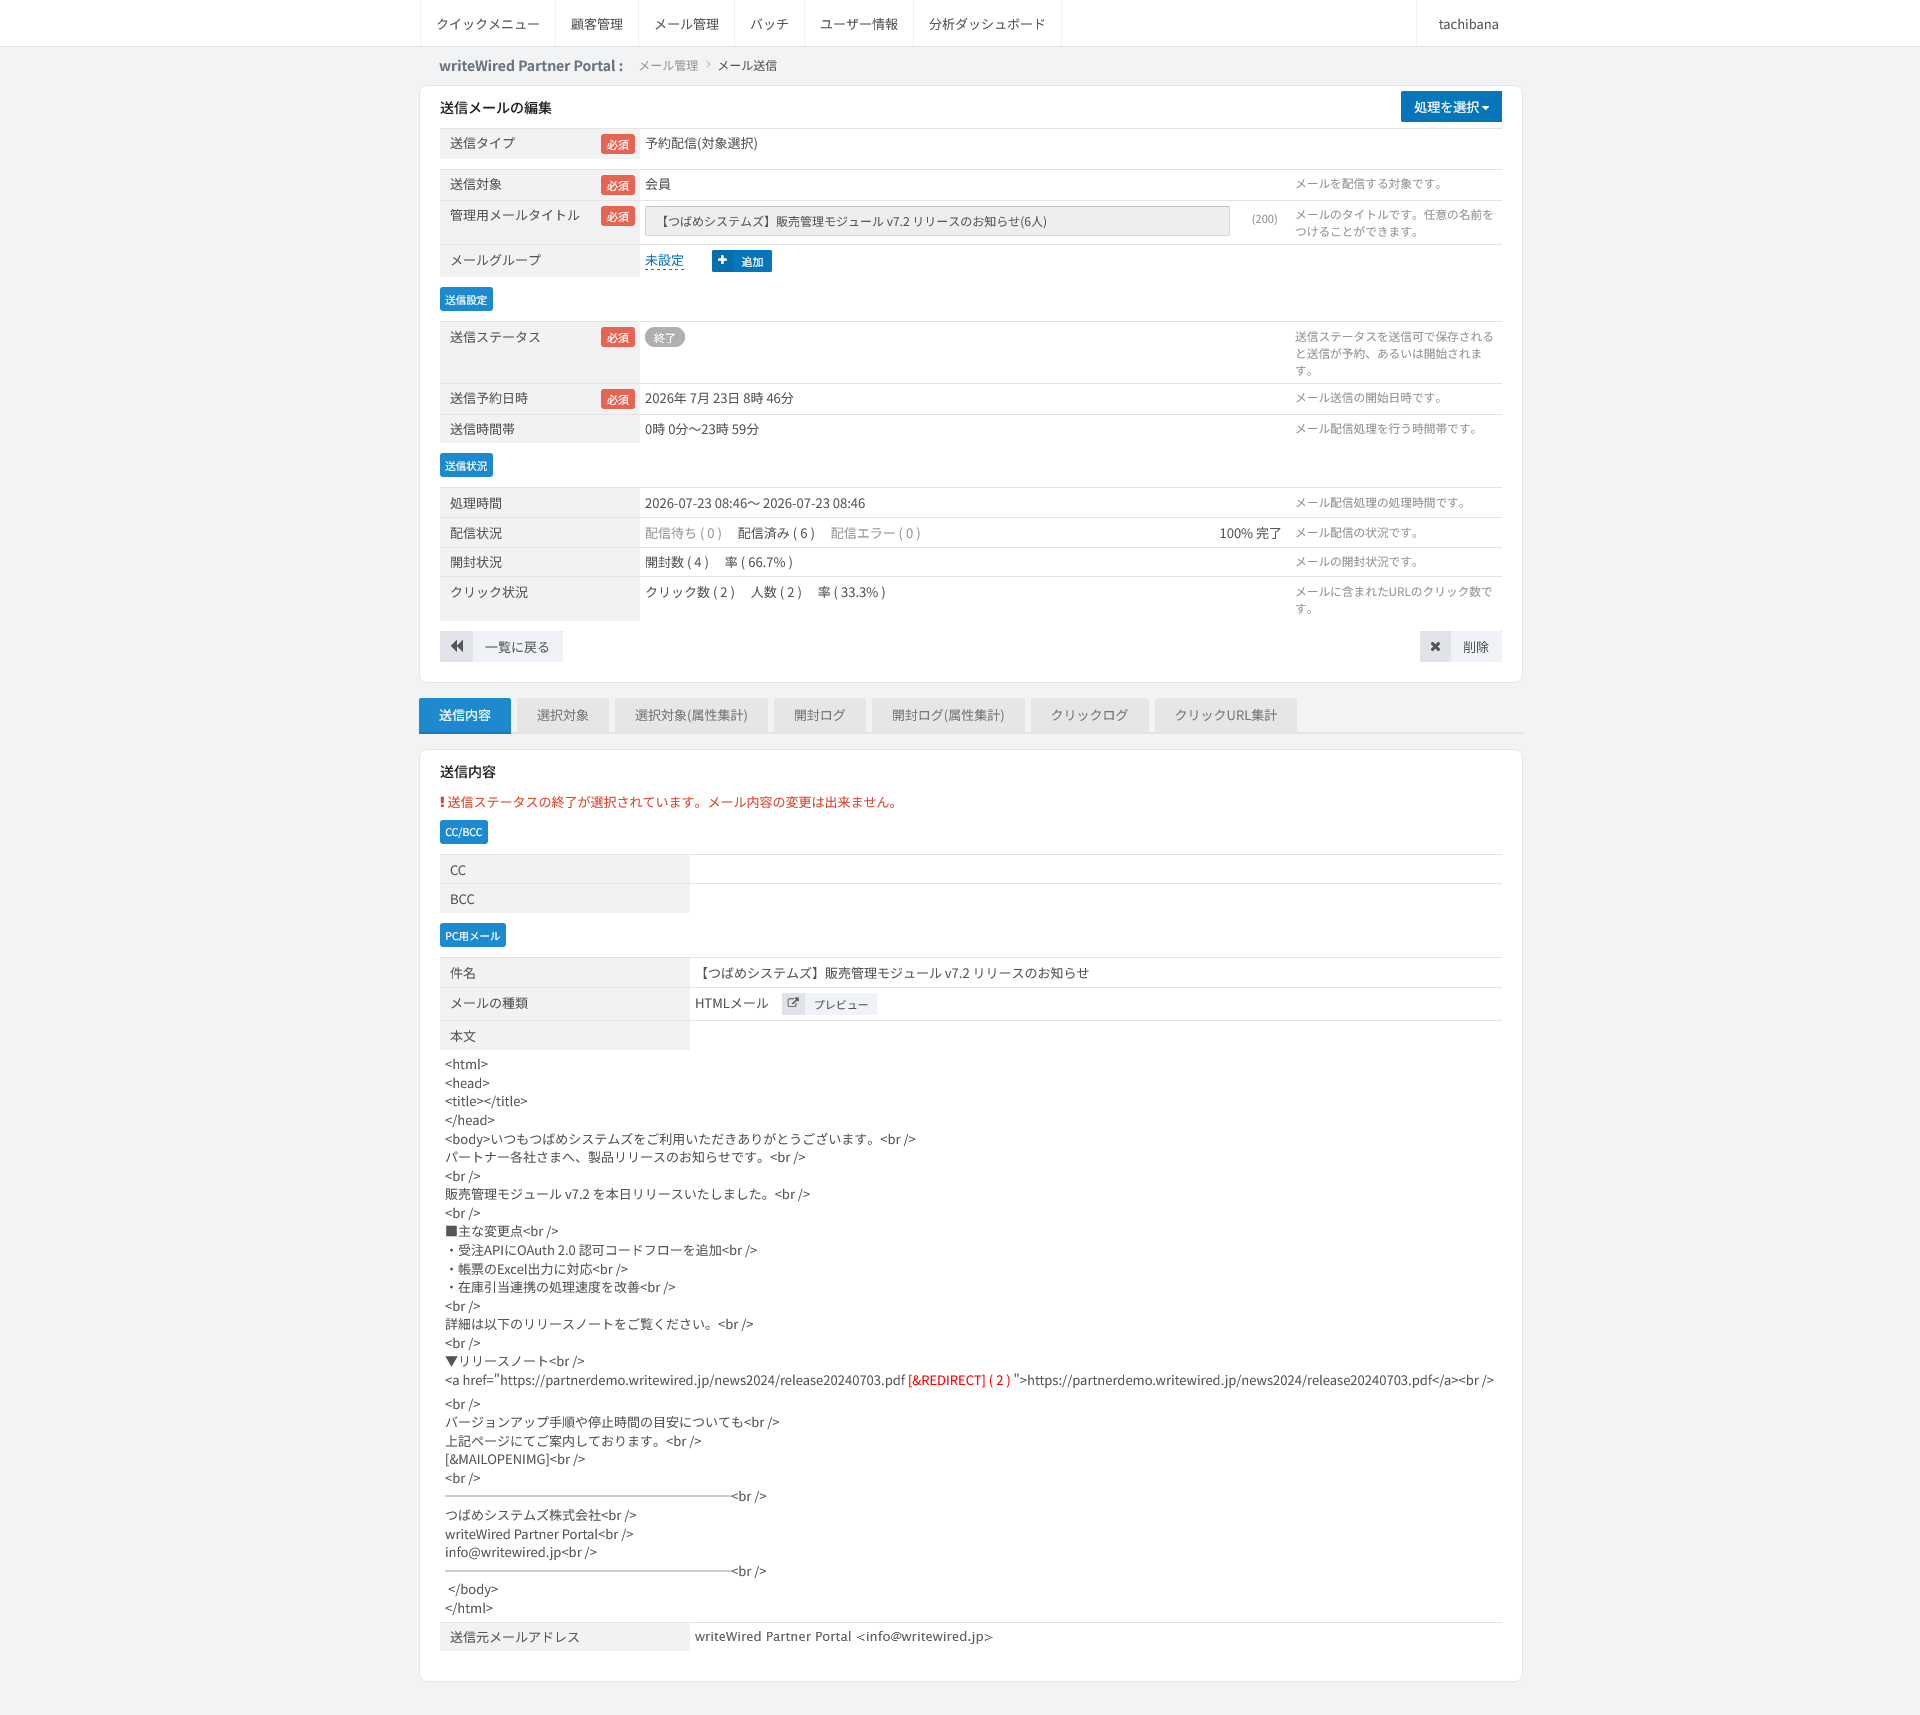Click the plus icon on the 追加 button
This screenshot has height=1715, width=1920.
pos(722,261)
